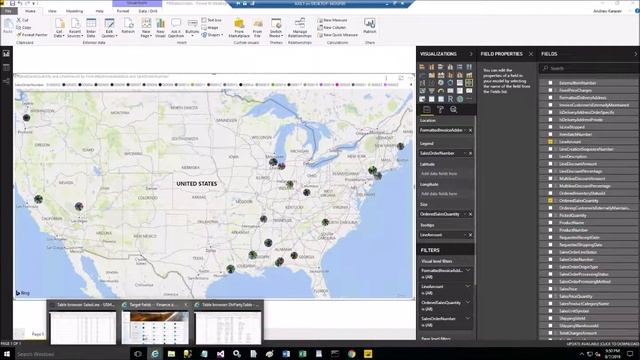Image resolution: width=640 pixels, height=360 pixels.
Task: Switch to Report view in the left sidebar
Action: (x=6, y=53)
